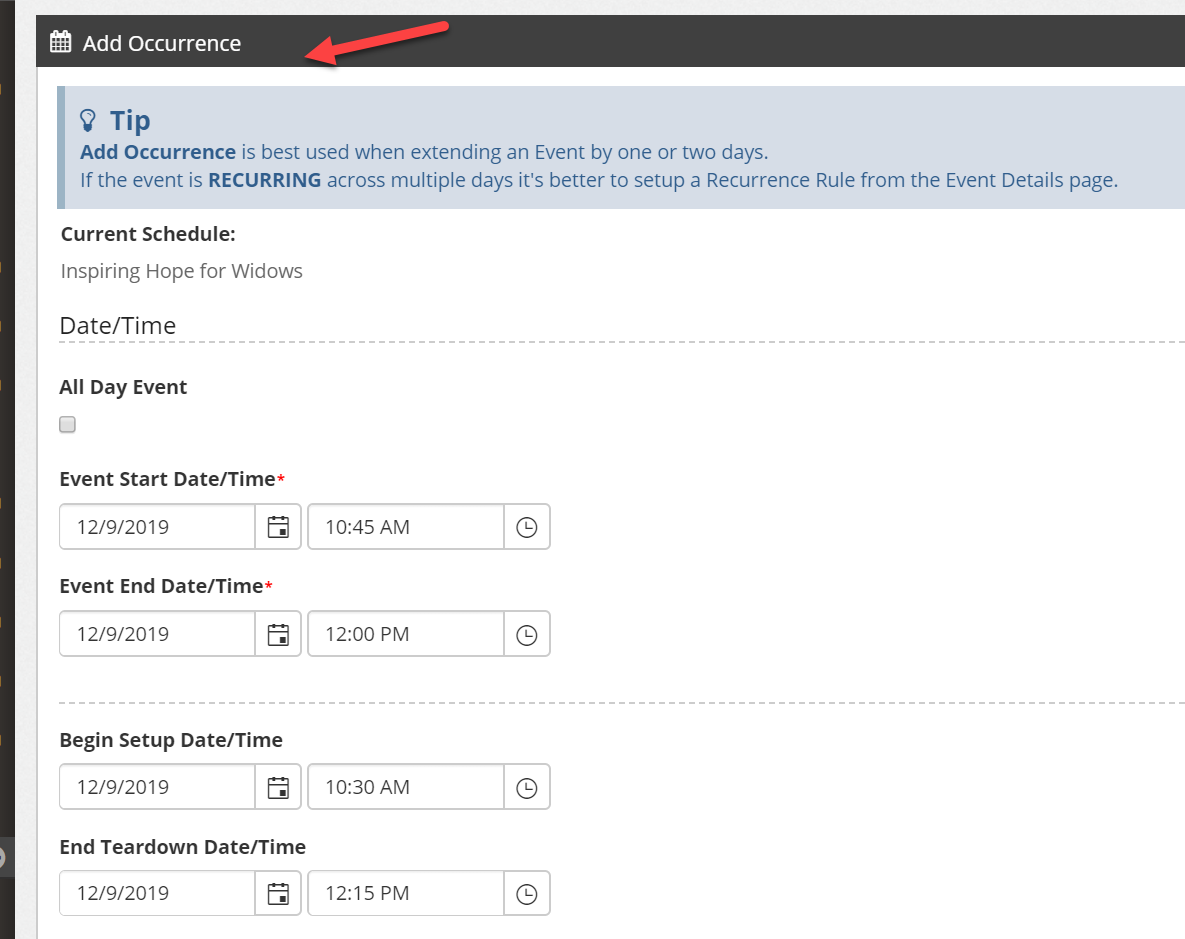Screen dimensions: 1185x939
Task: Click the 'Tip' heading text
Action: [130, 121]
